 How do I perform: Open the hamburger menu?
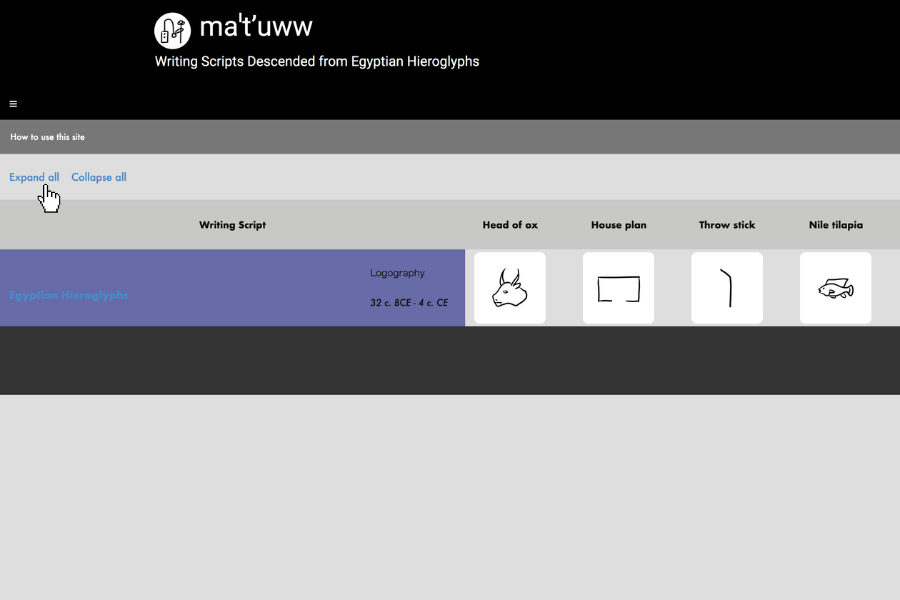[13, 104]
